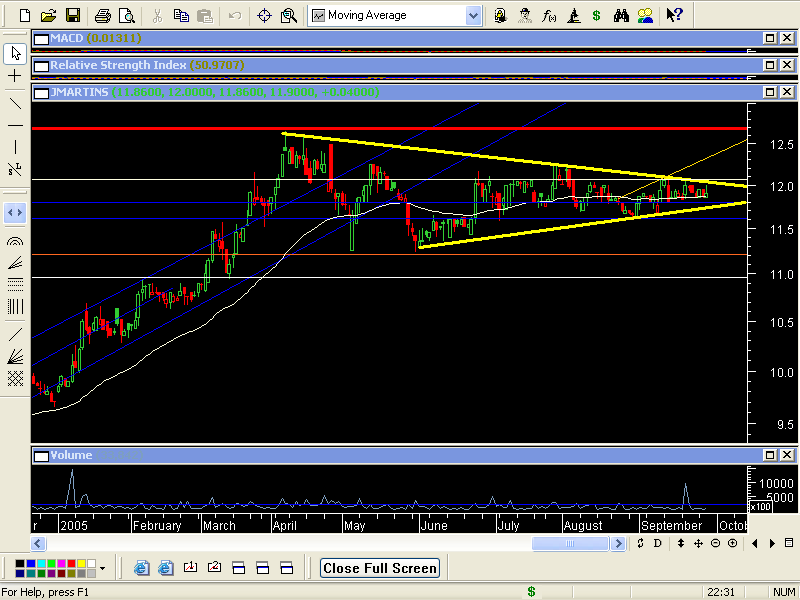Click the binoculars Explorer icon
Image resolution: width=800 pixels, height=600 pixels.
pos(621,15)
